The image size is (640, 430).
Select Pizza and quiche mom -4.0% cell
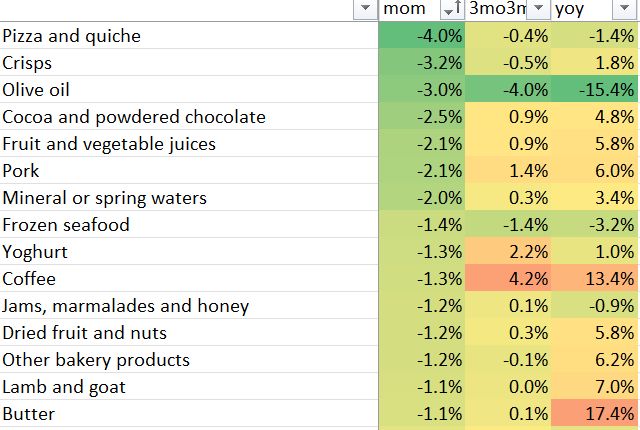pos(422,36)
